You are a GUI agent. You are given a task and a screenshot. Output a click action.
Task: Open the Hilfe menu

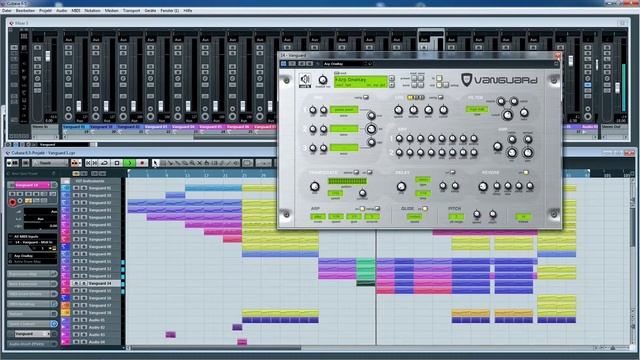(x=188, y=11)
